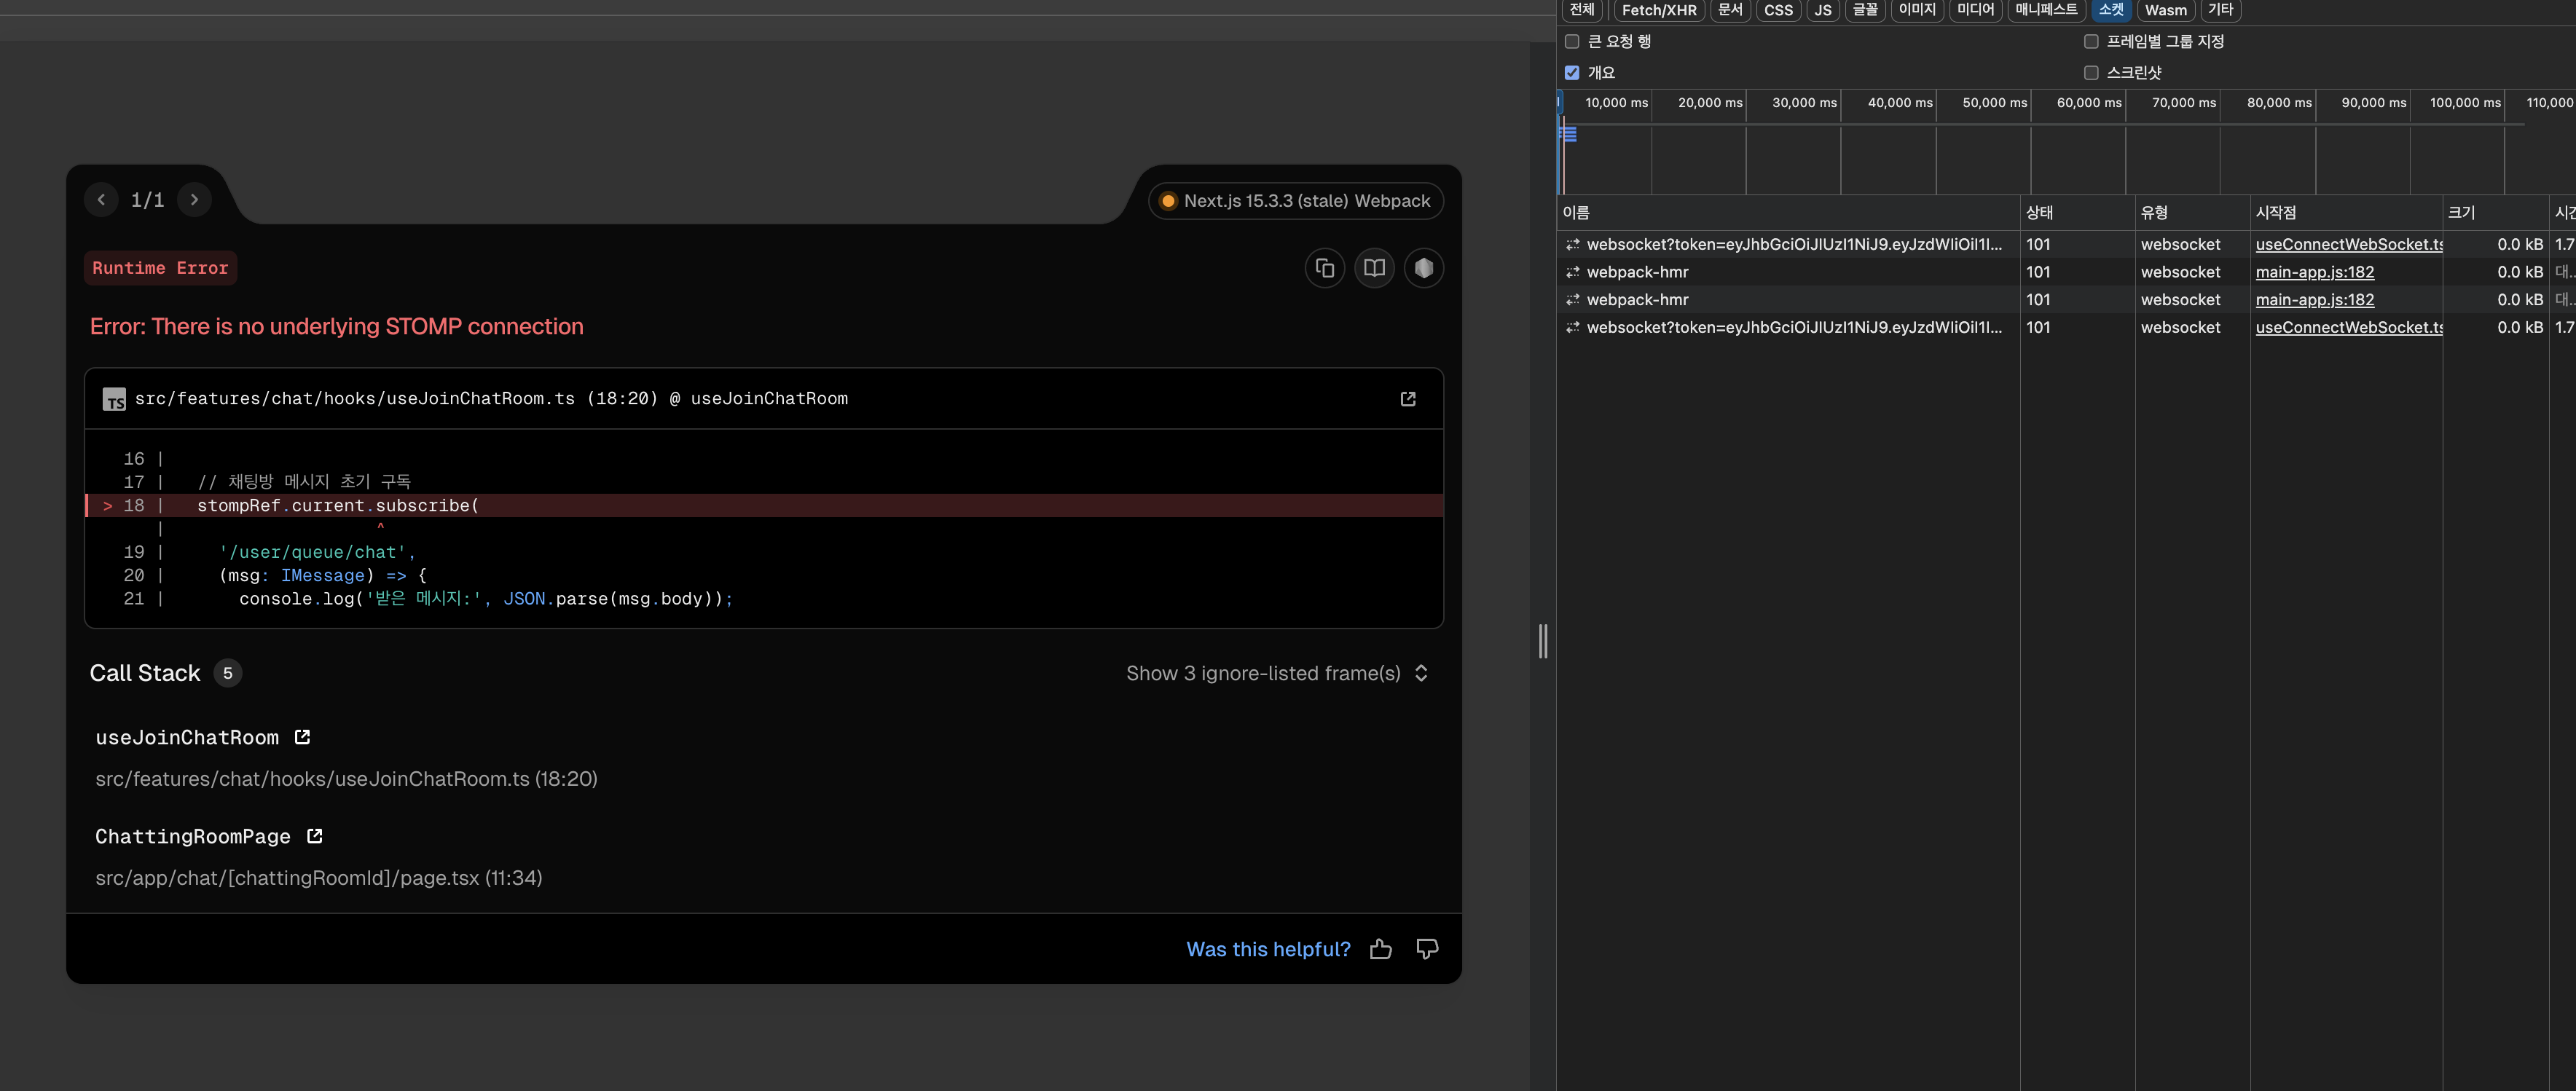Enable 프레임별 그룹 지정 checkbox
Screen dimensions: 2576x1091
coord(2091,42)
